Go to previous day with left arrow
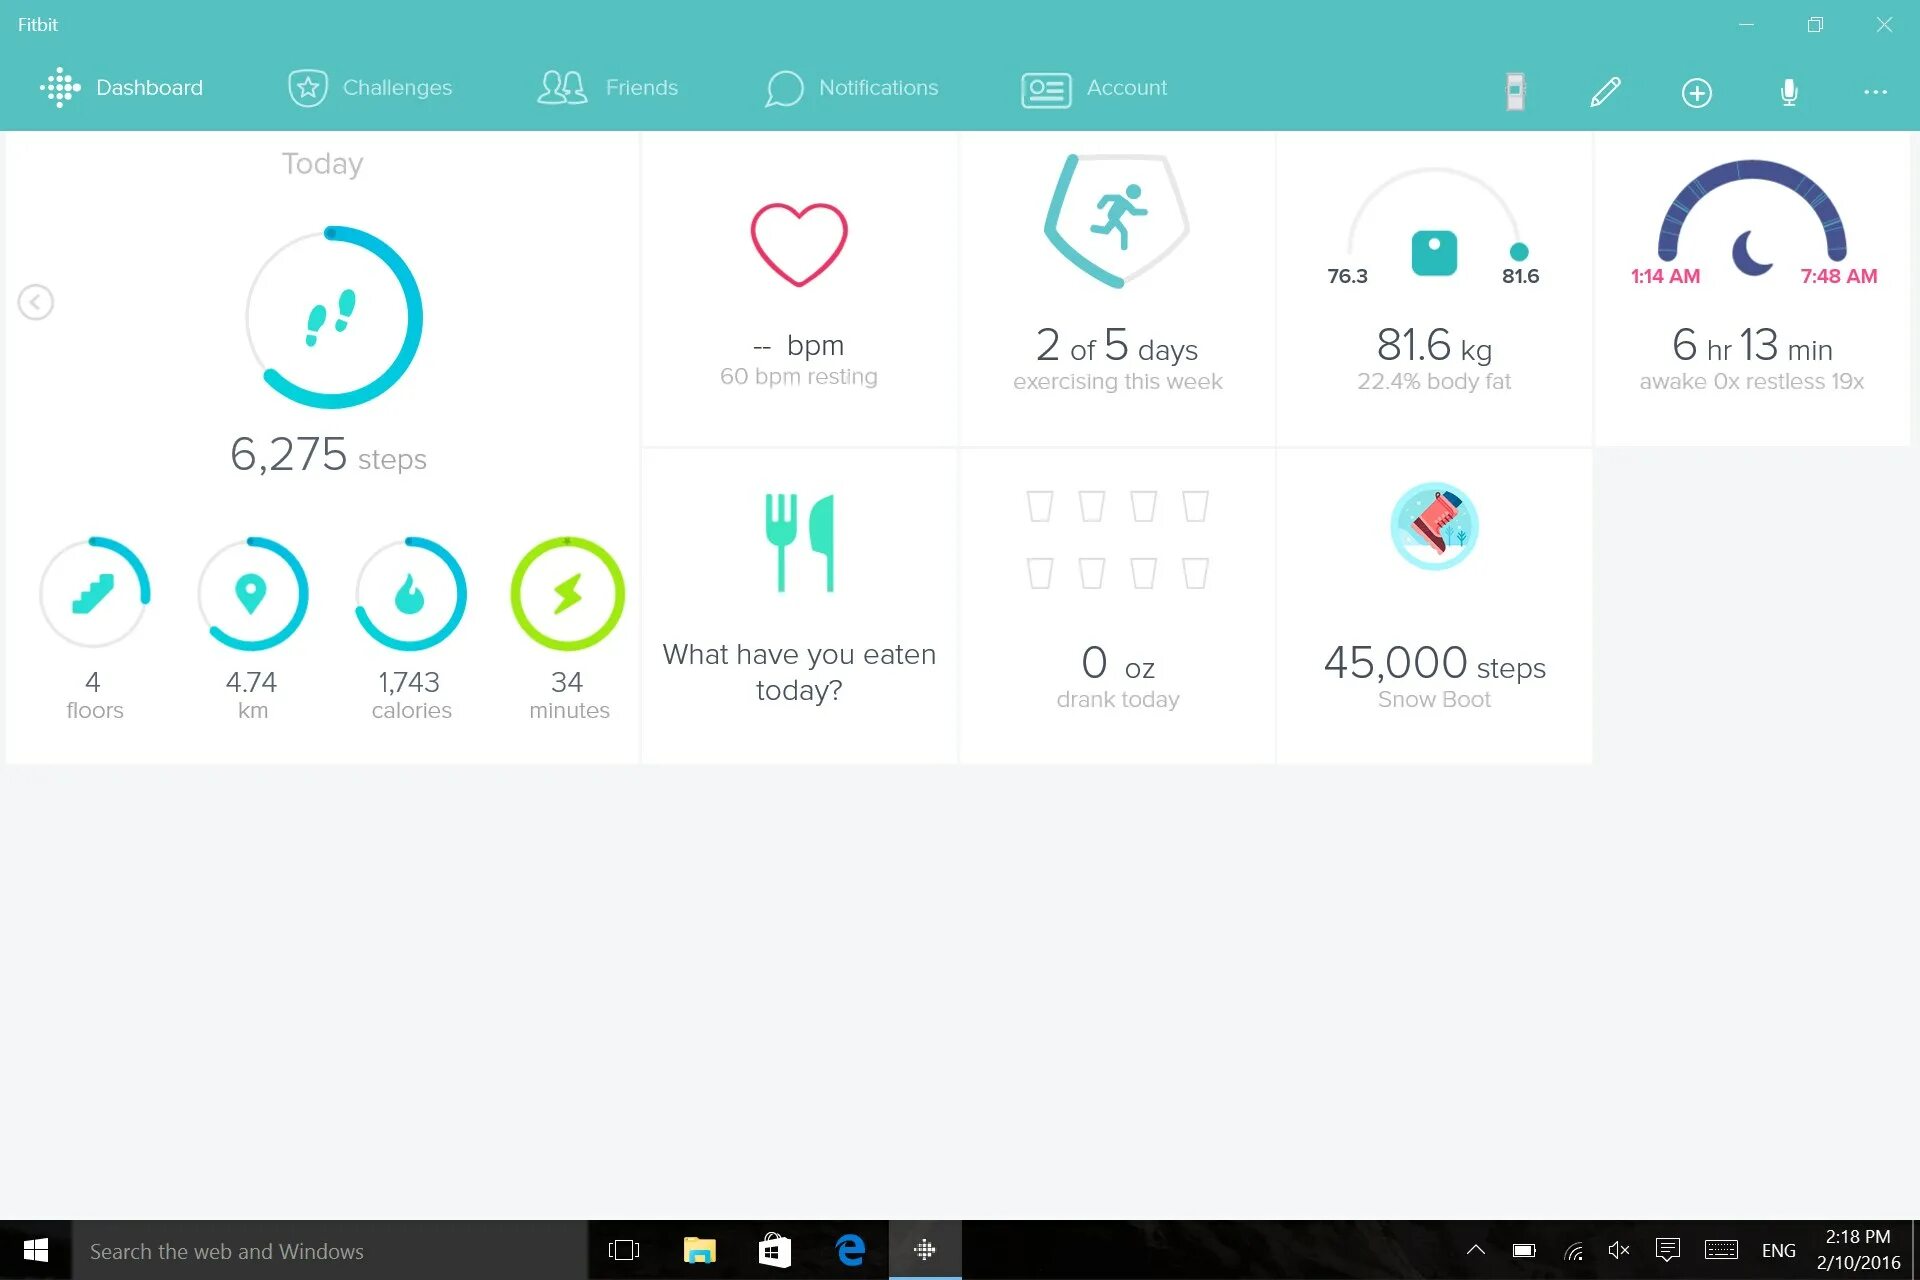The width and height of the screenshot is (1920, 1280). click(36, 302)
